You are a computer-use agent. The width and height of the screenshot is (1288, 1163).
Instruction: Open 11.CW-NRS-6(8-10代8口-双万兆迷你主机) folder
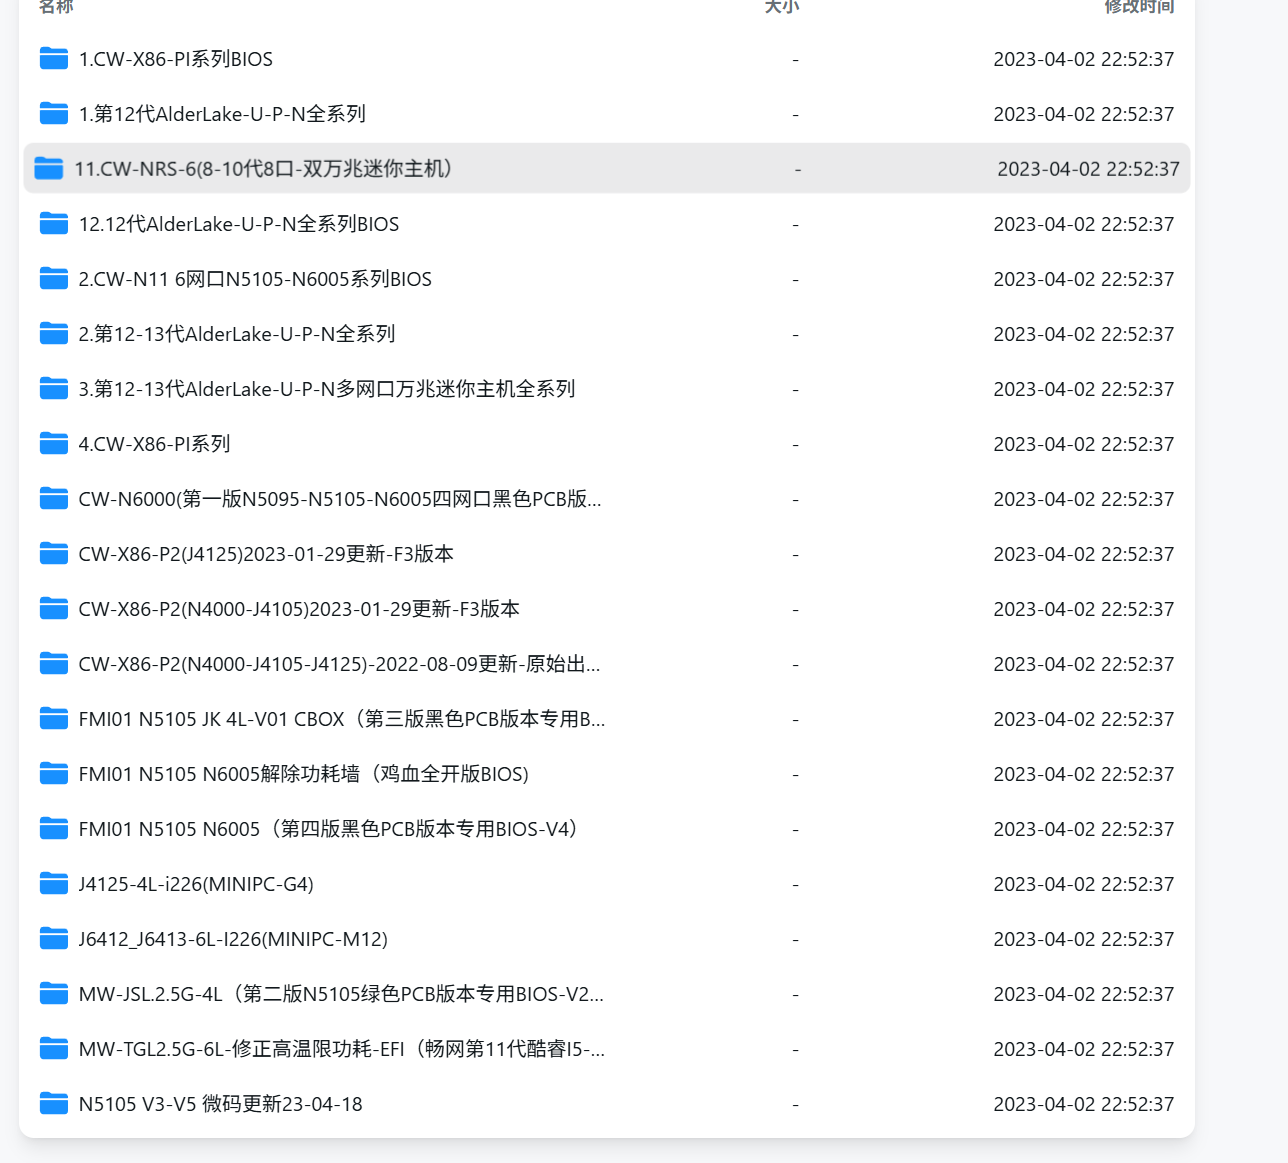tap(263, 169)
